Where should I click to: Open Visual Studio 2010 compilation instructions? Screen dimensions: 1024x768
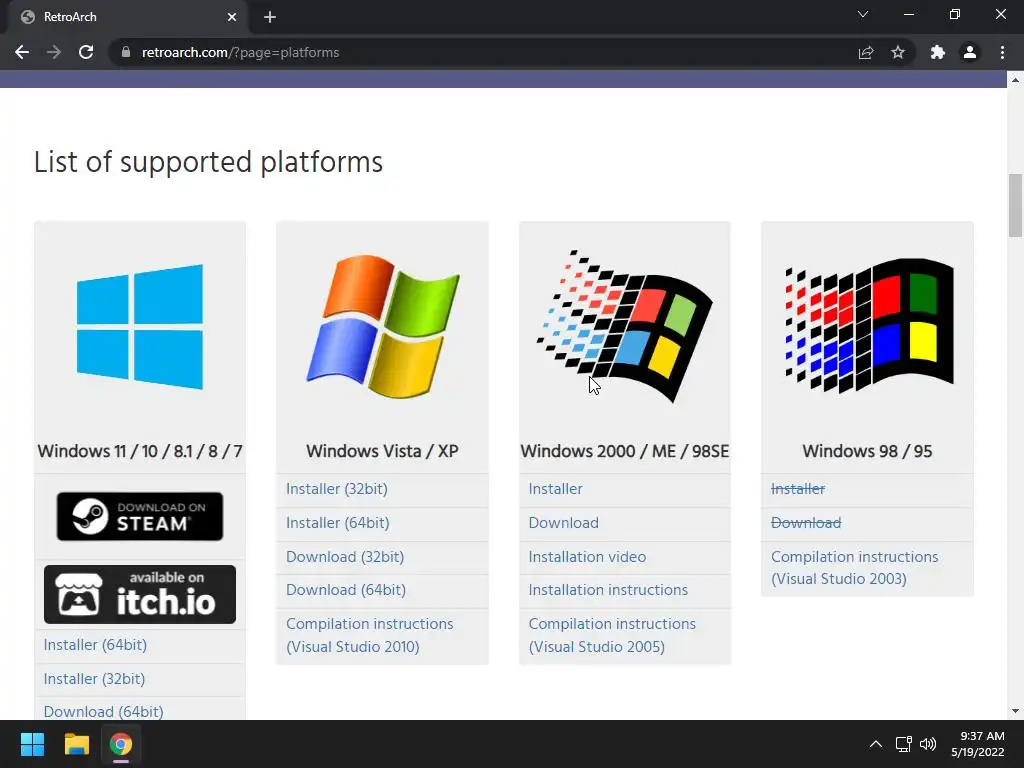[x=370, y=635]
